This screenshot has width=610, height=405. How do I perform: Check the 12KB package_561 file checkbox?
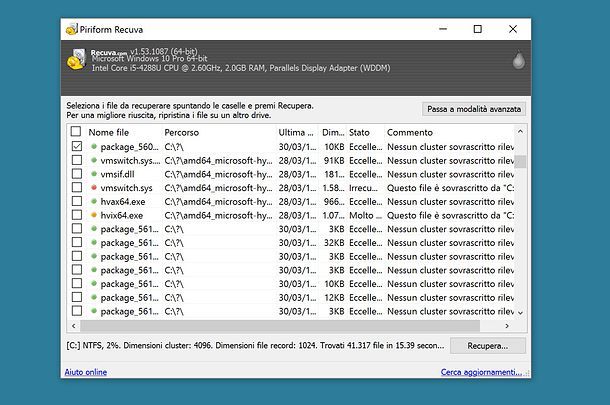77,297
